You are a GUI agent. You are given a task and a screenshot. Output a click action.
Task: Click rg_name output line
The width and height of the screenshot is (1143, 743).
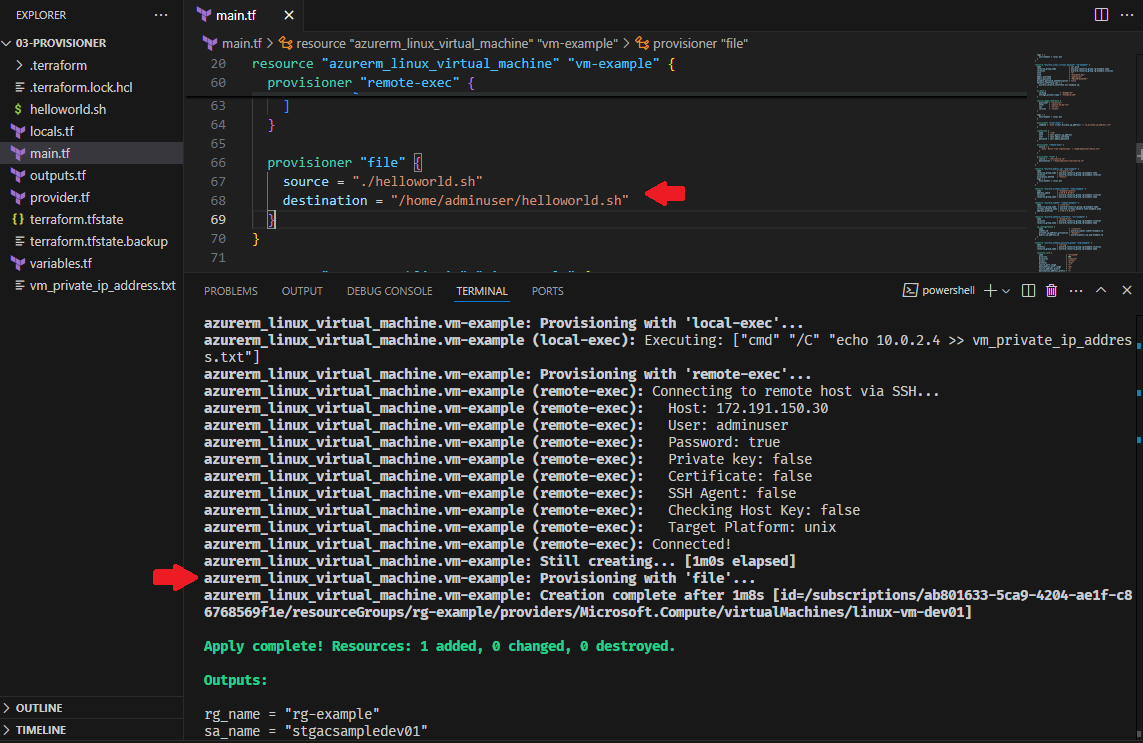[292, 714]
